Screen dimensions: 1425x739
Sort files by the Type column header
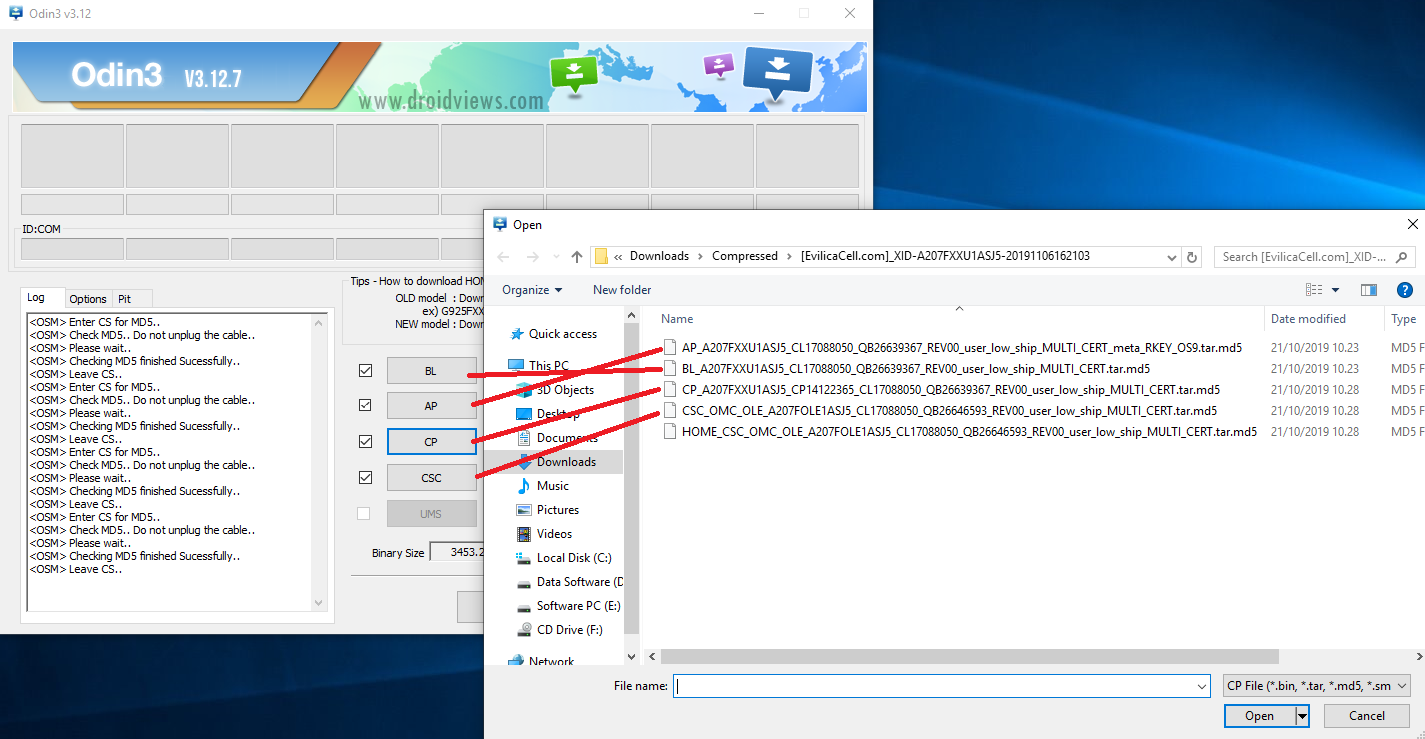[x=1404, y=319]
